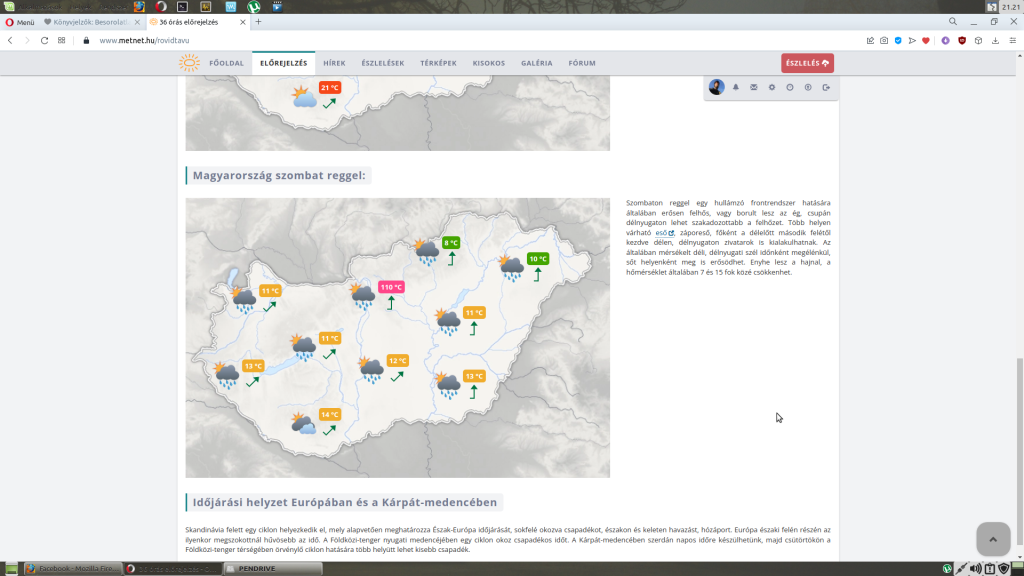The height and width of the screenshot is (576, 1024).
Task: Click the user profile avatar
Action: click(716, 87)
